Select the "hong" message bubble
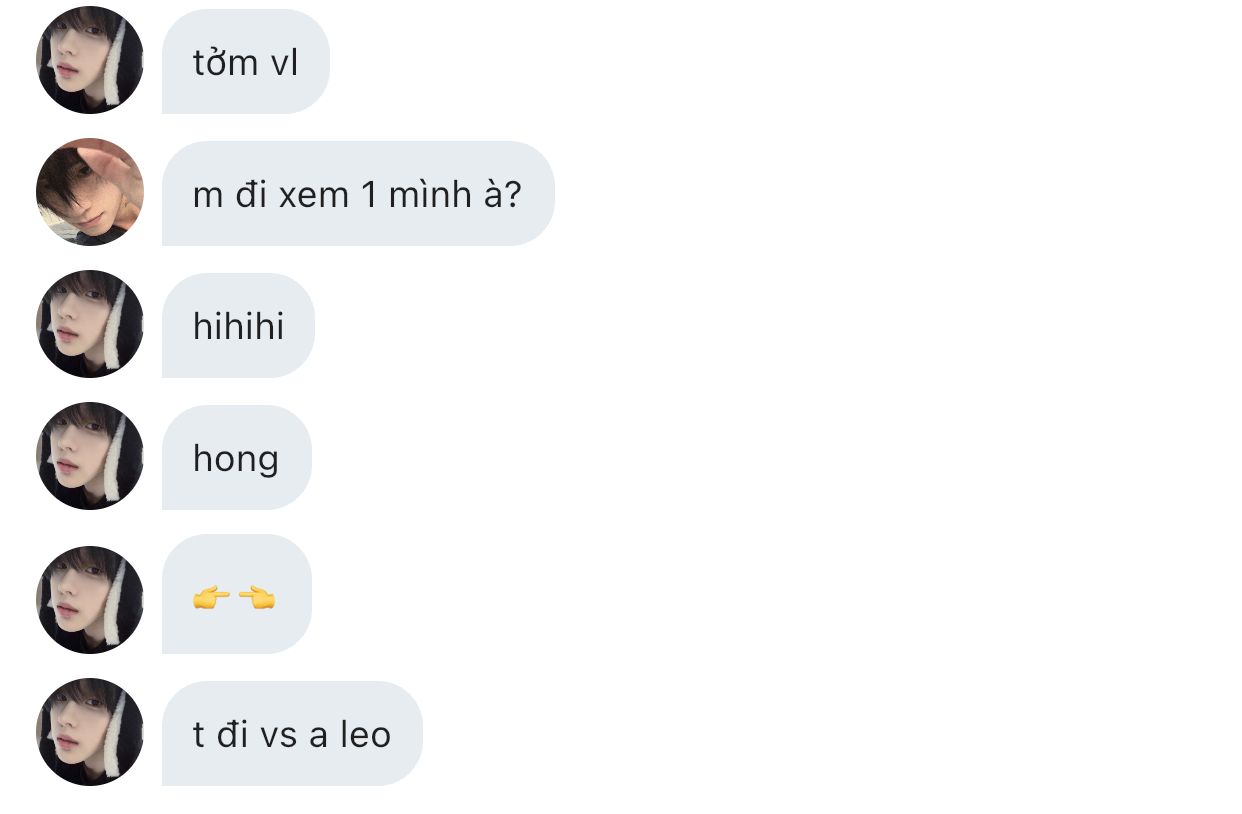This screenshot has height=814, width=1242. tap(236, 458)
